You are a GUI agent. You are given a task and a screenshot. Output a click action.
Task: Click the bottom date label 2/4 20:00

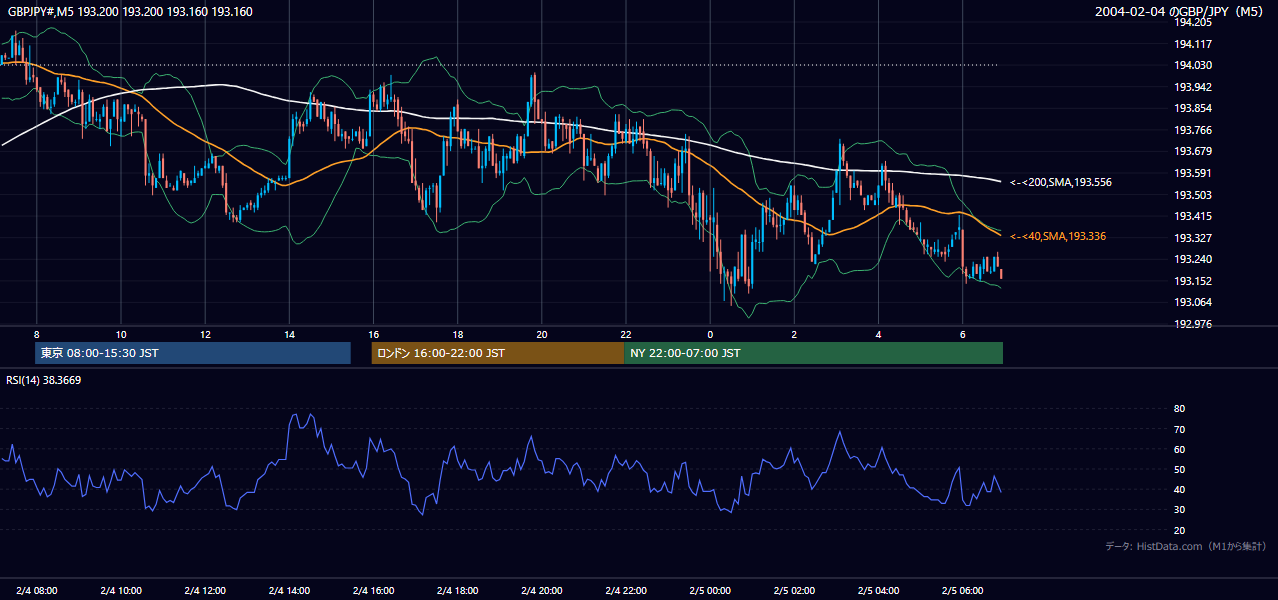pos(541,590)
